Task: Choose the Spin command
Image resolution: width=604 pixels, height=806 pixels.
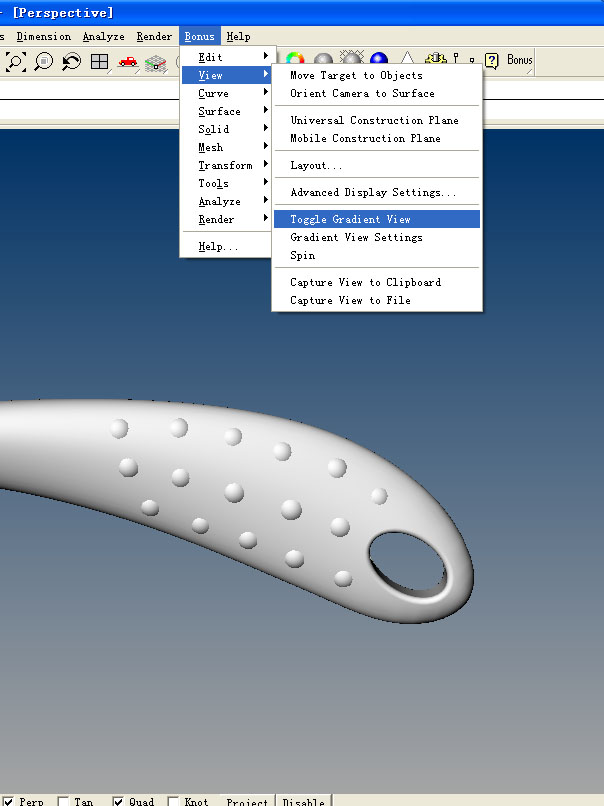Action: [377, 255]
